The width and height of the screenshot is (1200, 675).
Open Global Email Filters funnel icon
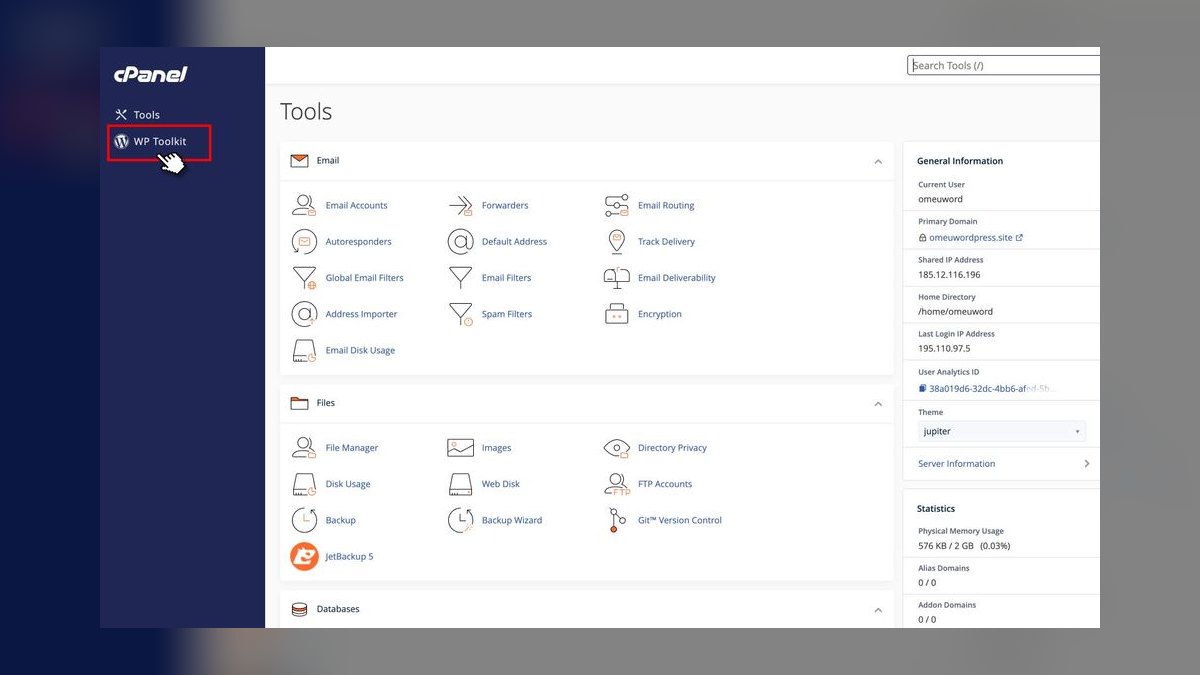(304, 278)
